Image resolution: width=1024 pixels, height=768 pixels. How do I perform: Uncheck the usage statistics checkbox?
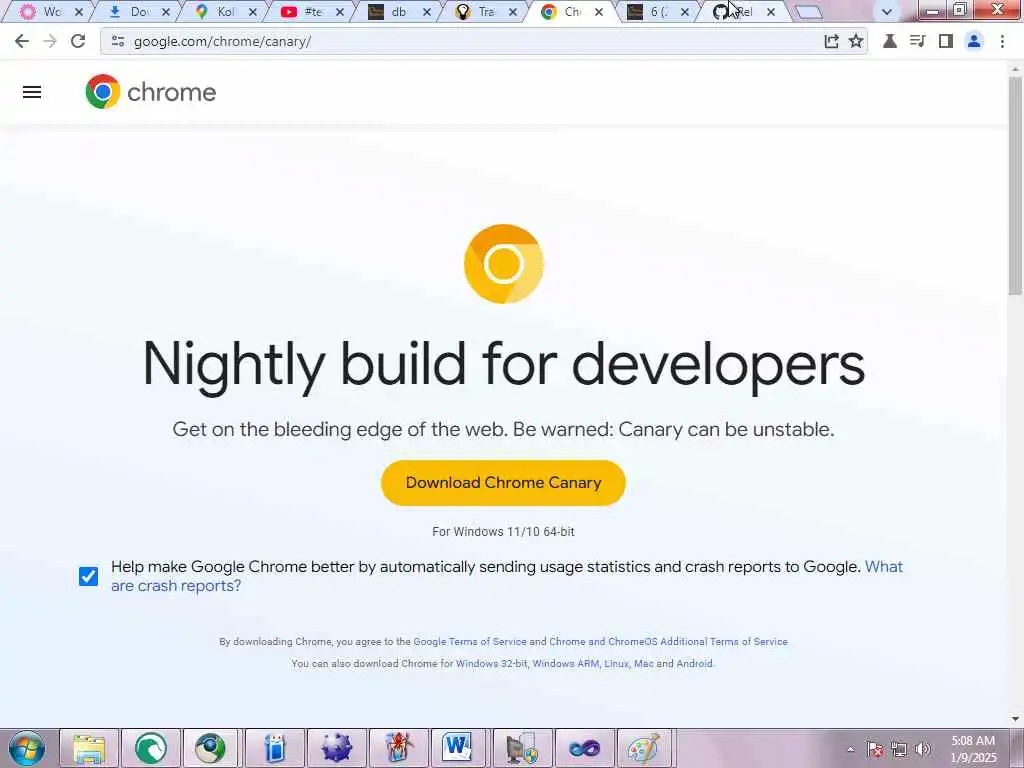(88, 576)
